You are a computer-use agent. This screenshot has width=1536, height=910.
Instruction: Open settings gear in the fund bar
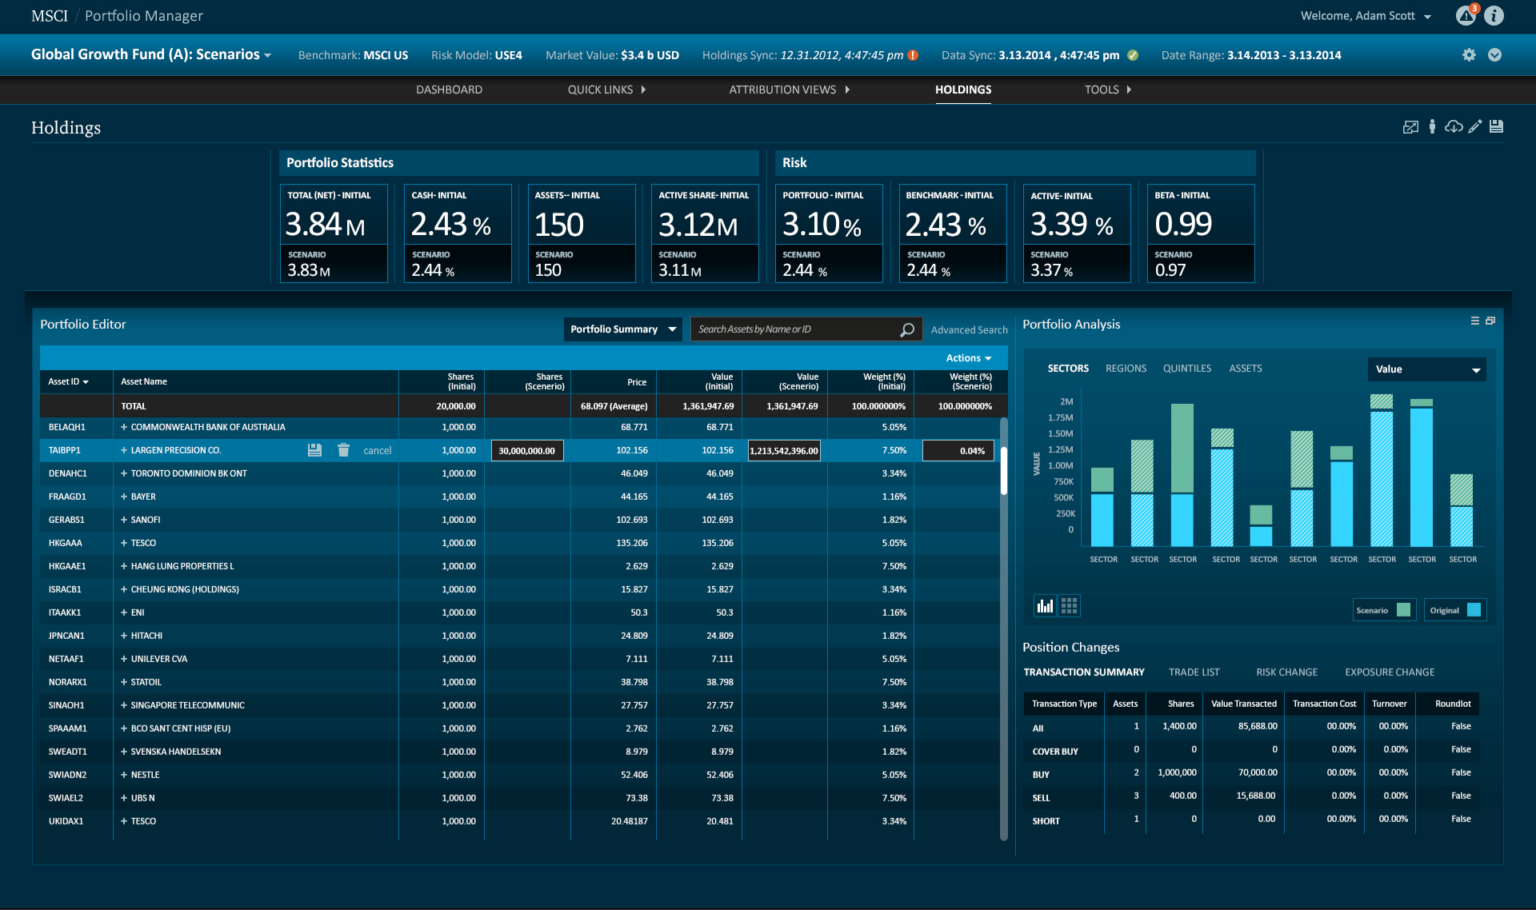[x=1469, y=55]
